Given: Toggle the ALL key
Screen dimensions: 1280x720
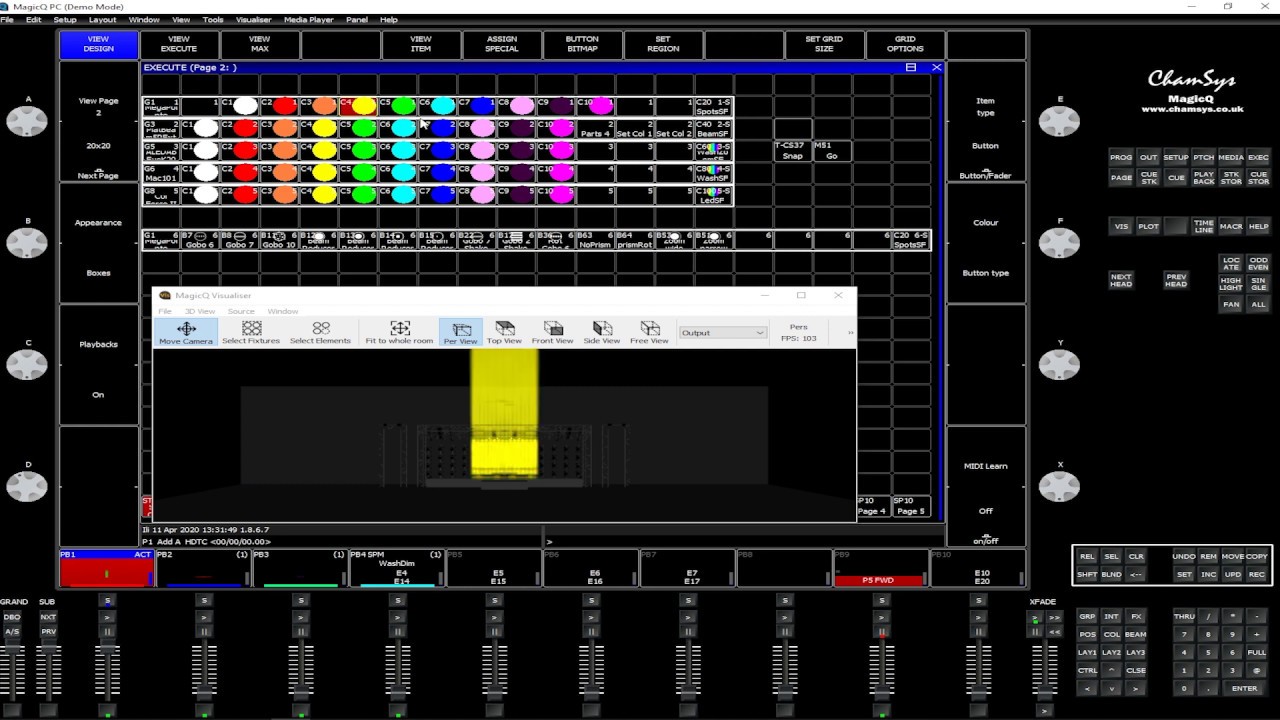Looking at the screenshot, I should [1258, 304].
